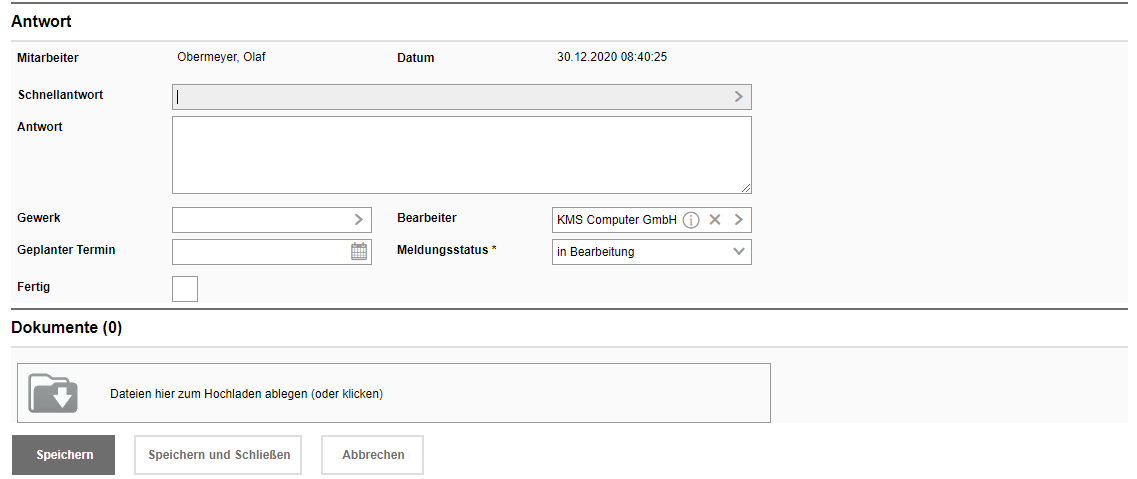Click the "Dateien hier zum Hochladen ablegen" text
This screenshot has height=479, width=1137.
[246, 394]
